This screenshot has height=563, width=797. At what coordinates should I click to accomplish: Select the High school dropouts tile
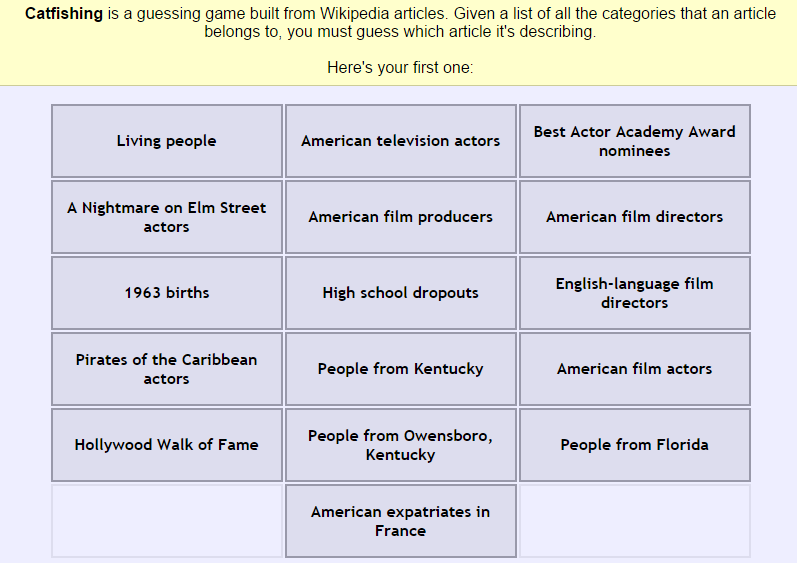tap(400, 293)
